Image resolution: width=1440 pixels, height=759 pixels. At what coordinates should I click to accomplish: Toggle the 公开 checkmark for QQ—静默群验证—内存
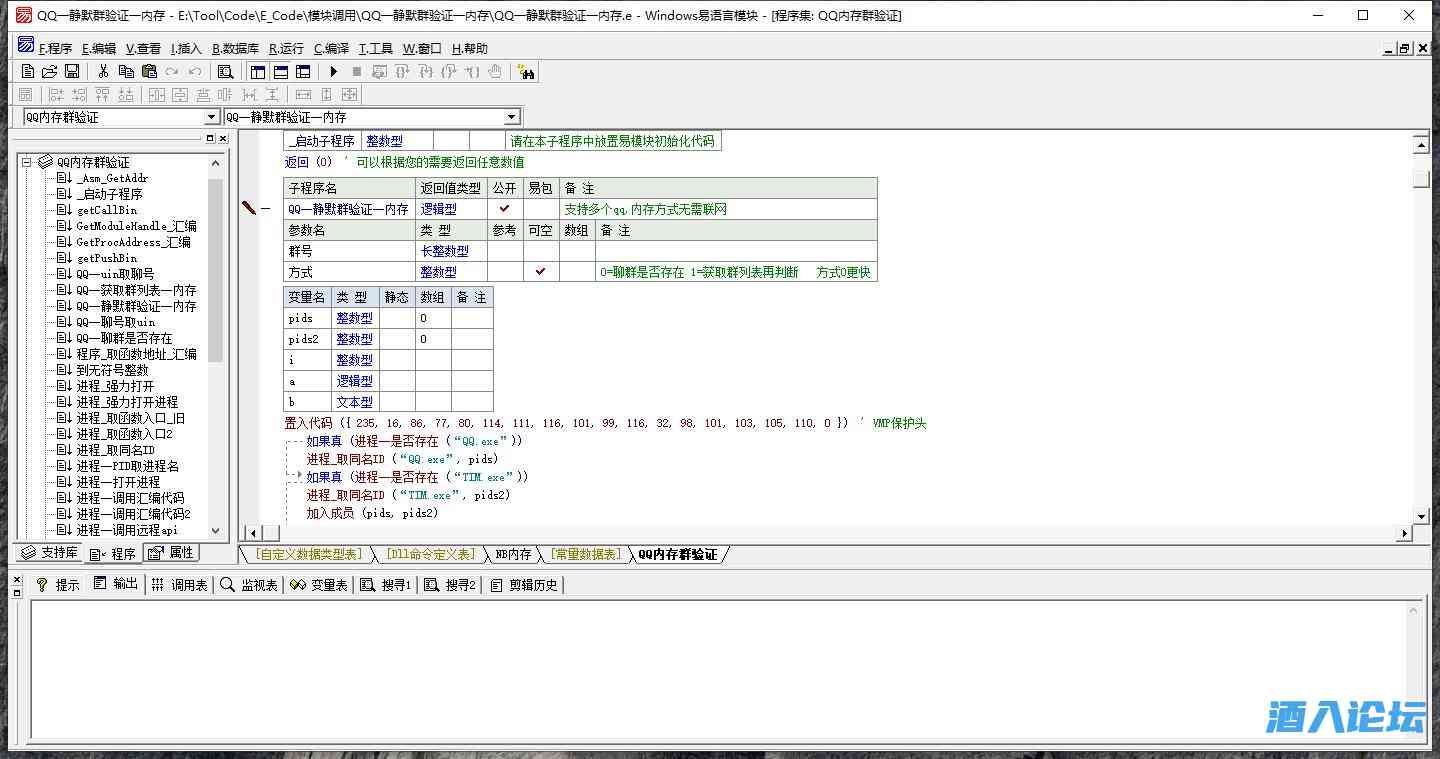505,209
